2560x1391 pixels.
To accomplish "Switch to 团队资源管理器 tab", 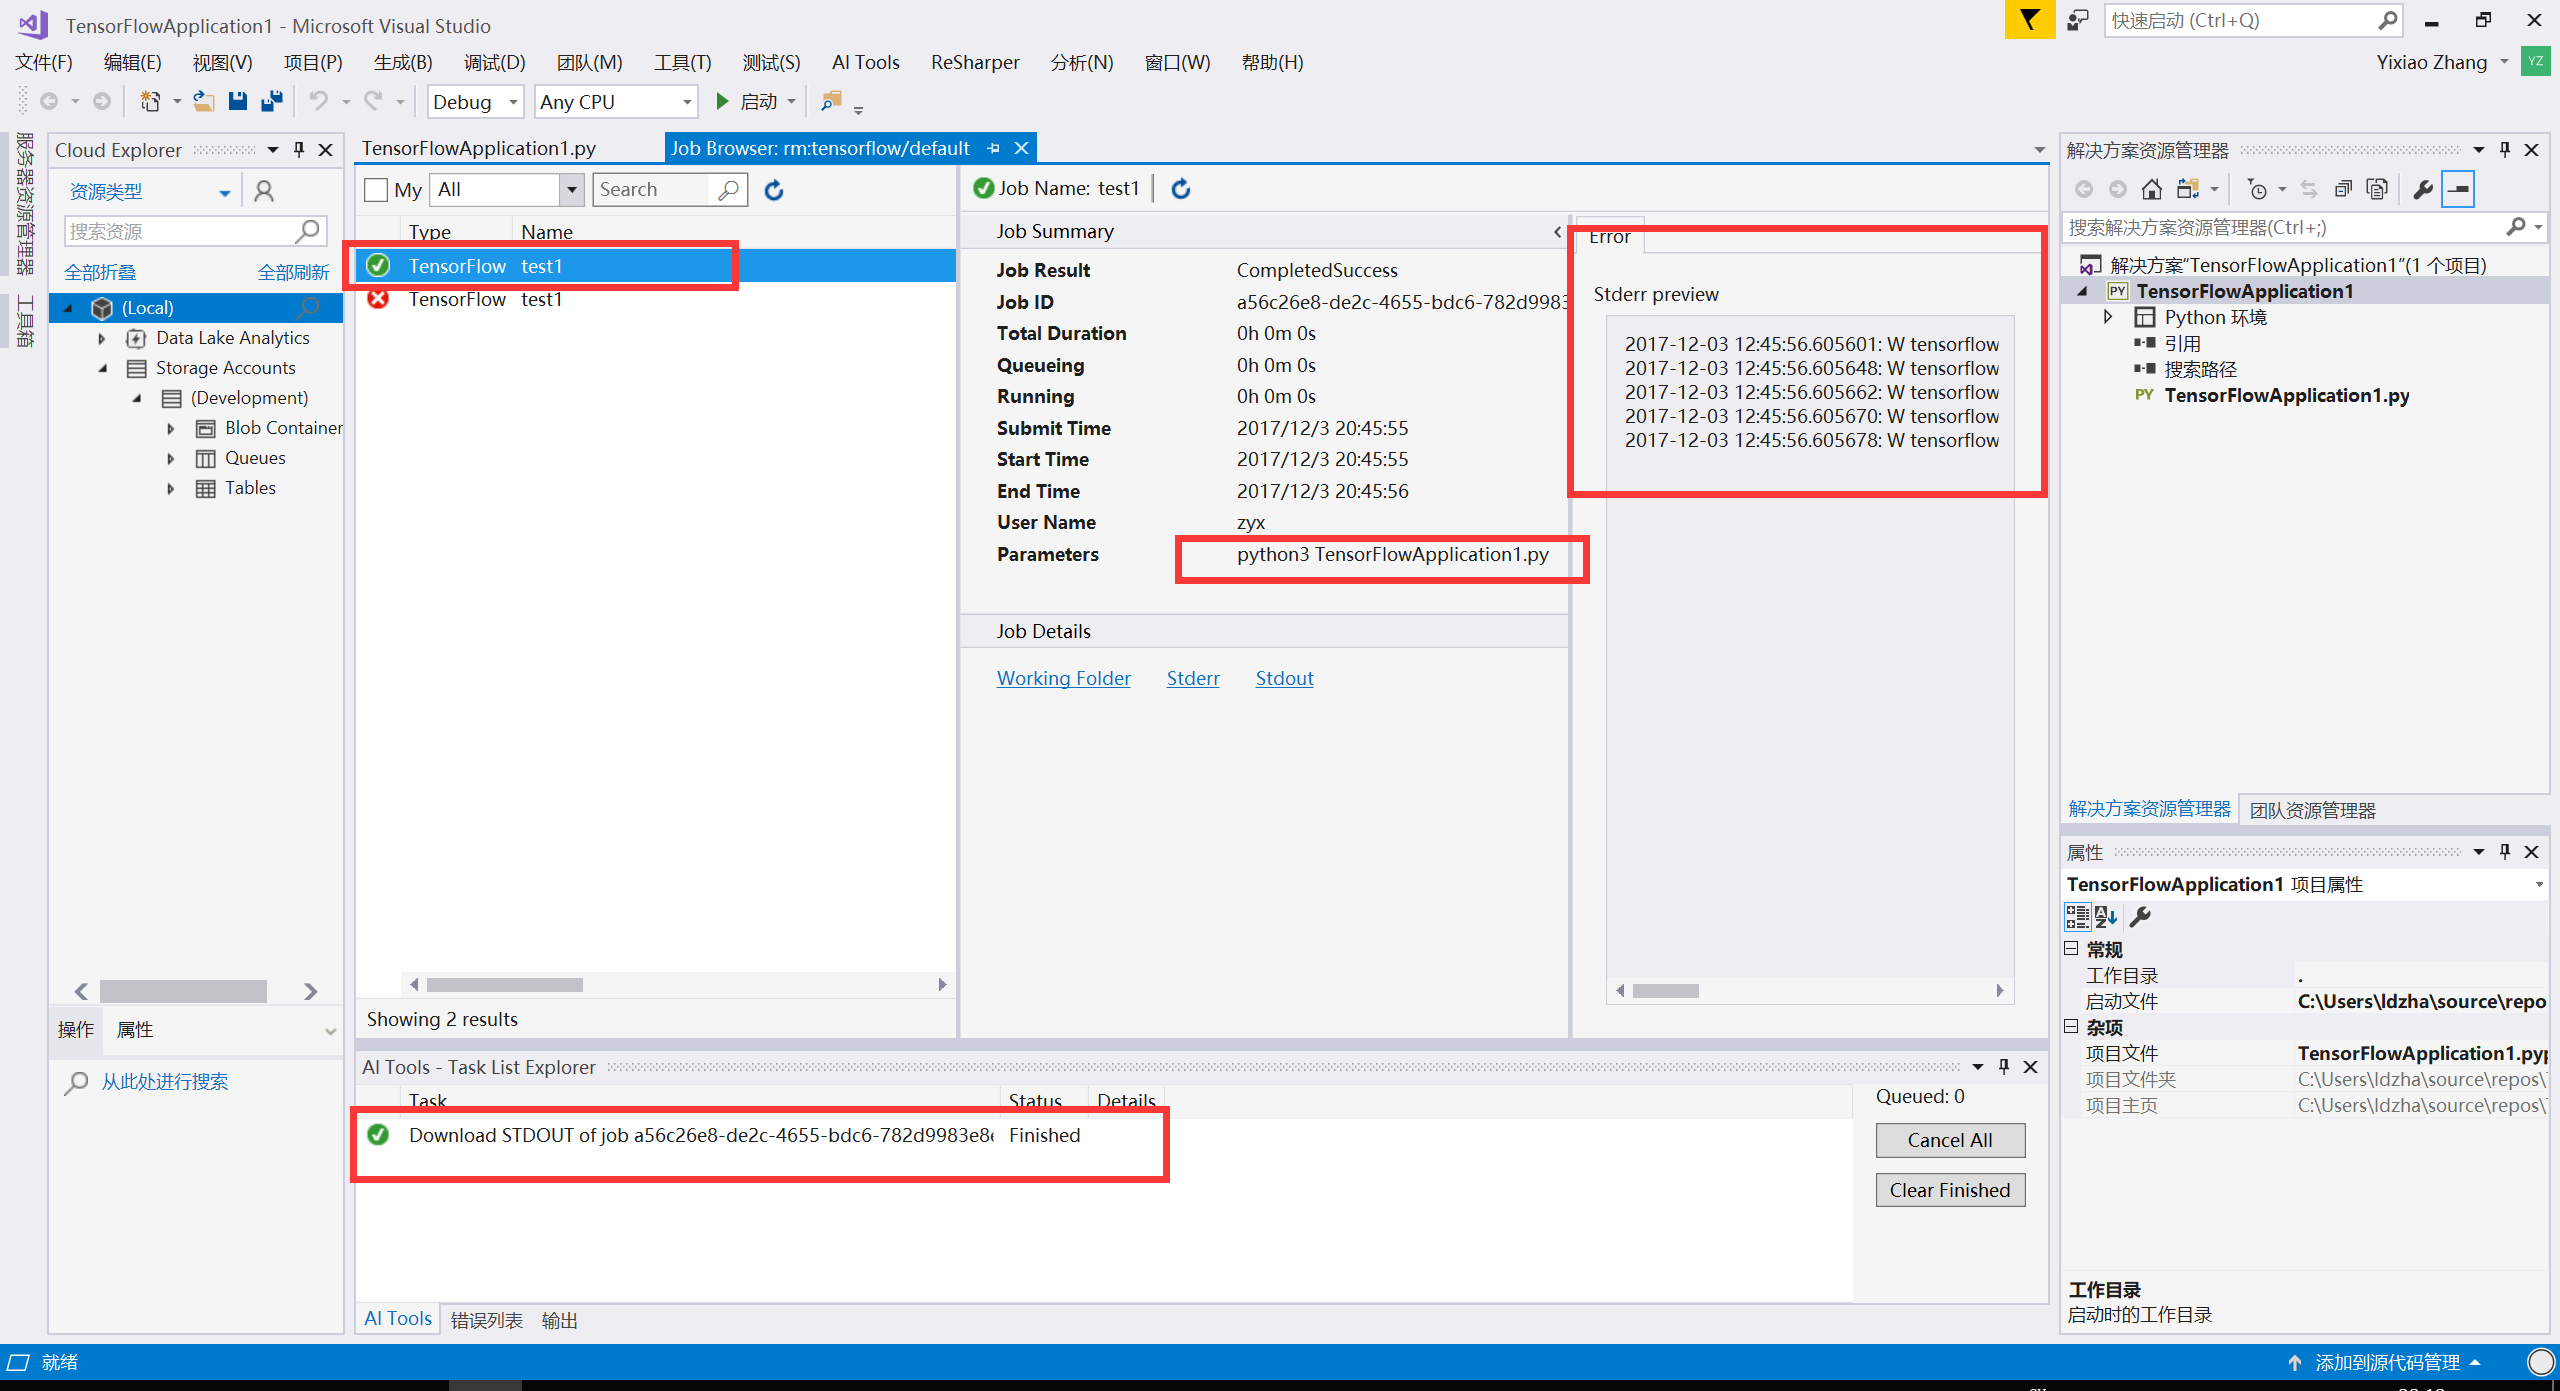I will (2312, 810).
